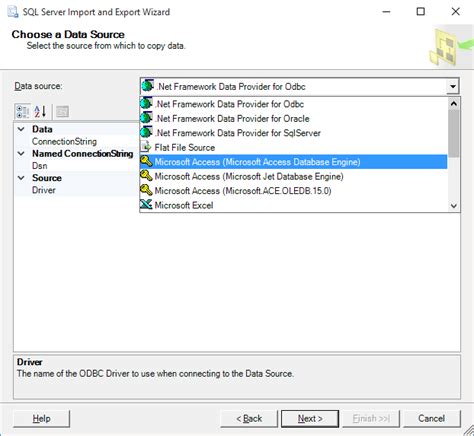Viewport: 474px width, 436px height.
Task: Click the Categorized view icon in property grid
Action: 23,111
